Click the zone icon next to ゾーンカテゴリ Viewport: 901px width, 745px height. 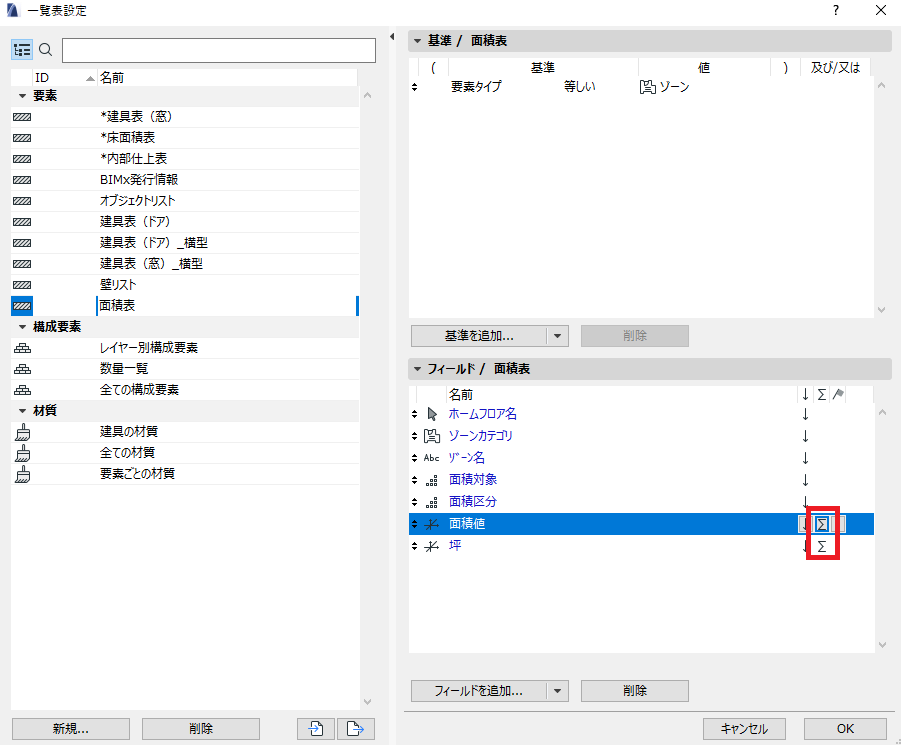(x=432, y=436)
